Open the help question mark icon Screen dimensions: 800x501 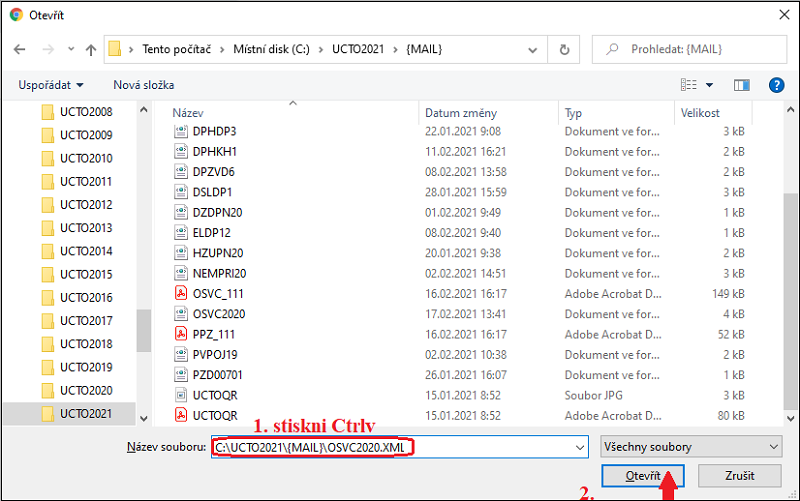774,85
